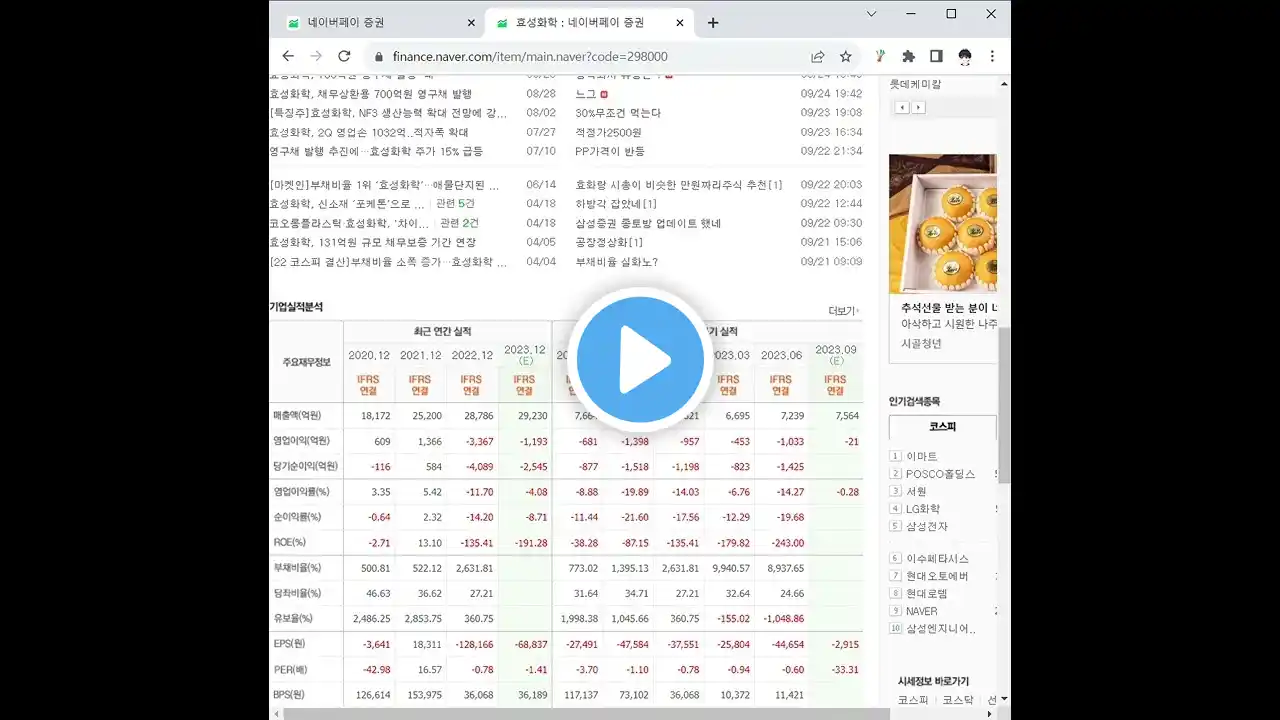
Task: Open the Chrome profile avatar
Action: [x=964, y=56]
